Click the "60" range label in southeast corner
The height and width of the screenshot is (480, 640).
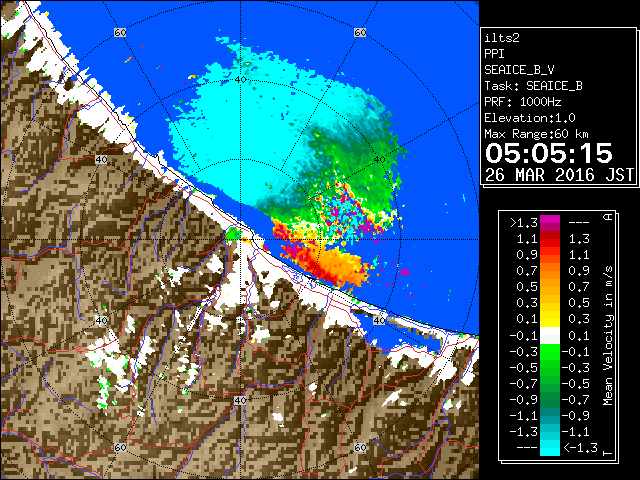[360, 447]
